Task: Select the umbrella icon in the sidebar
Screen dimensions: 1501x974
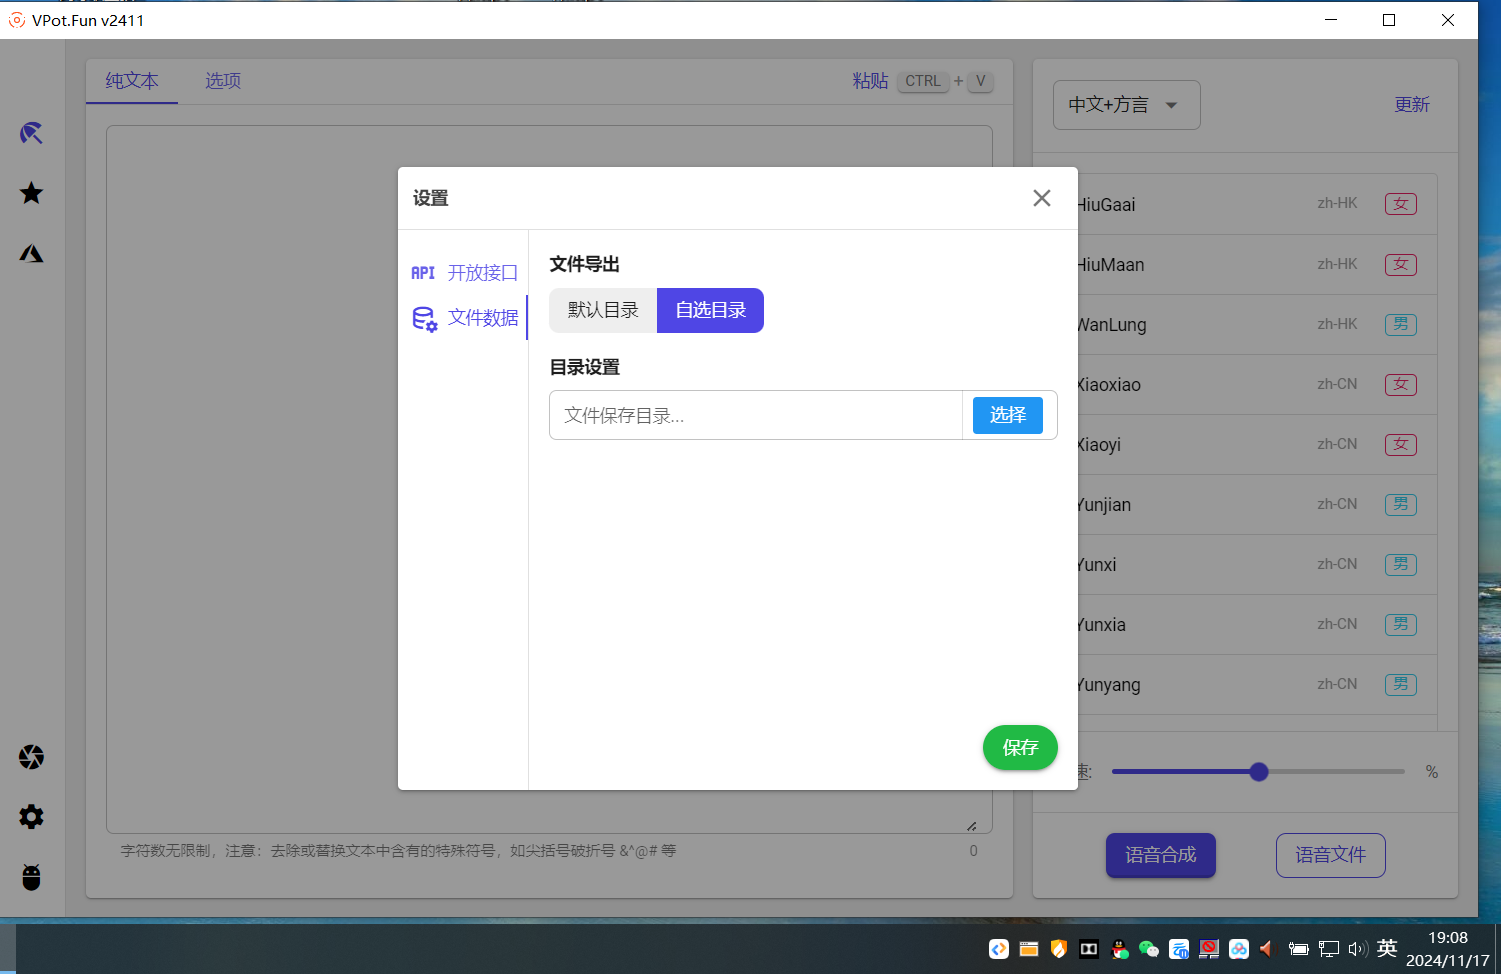Action: point(30,133)
